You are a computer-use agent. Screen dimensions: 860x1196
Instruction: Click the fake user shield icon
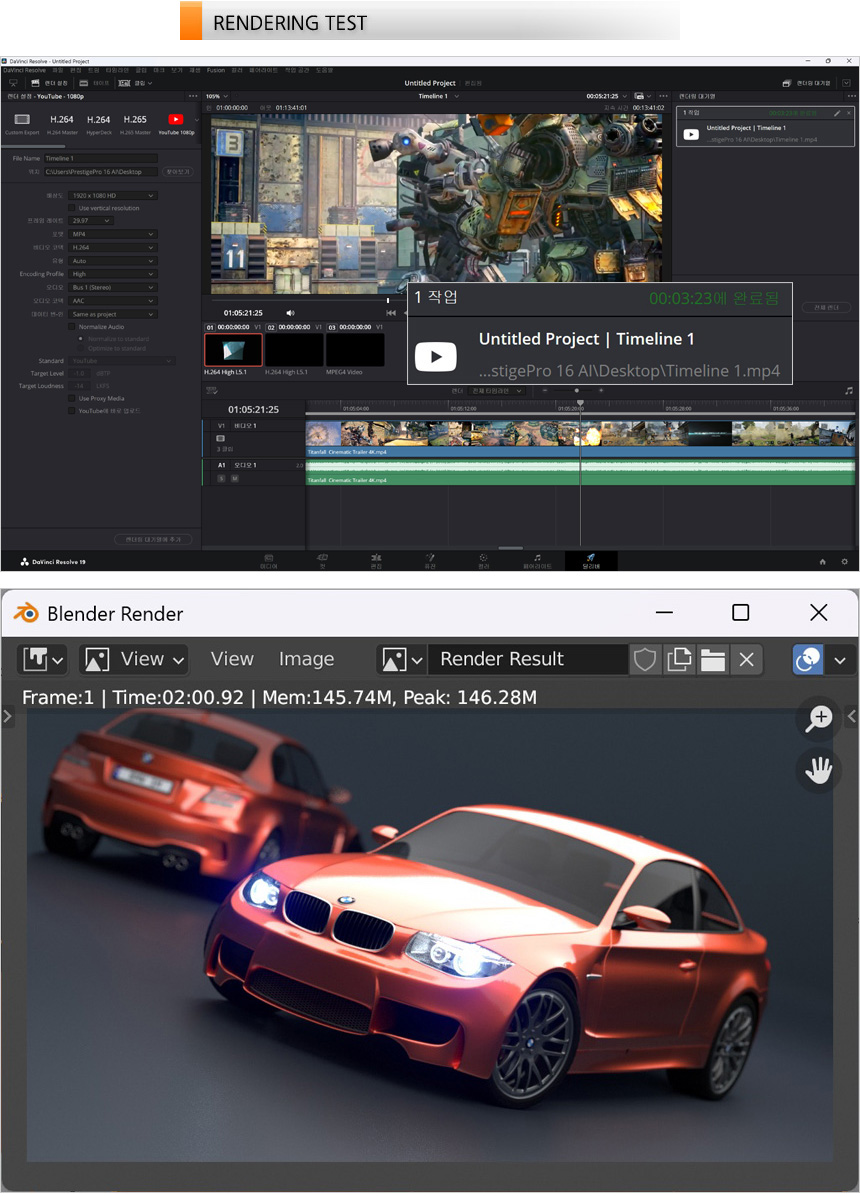tap(645, 659)
